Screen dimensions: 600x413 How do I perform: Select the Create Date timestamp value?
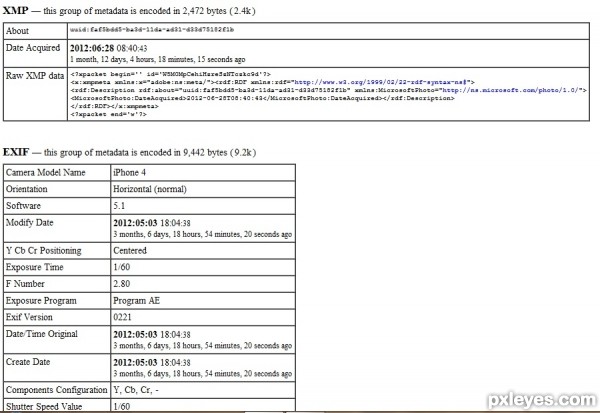(x=152, y=362)
